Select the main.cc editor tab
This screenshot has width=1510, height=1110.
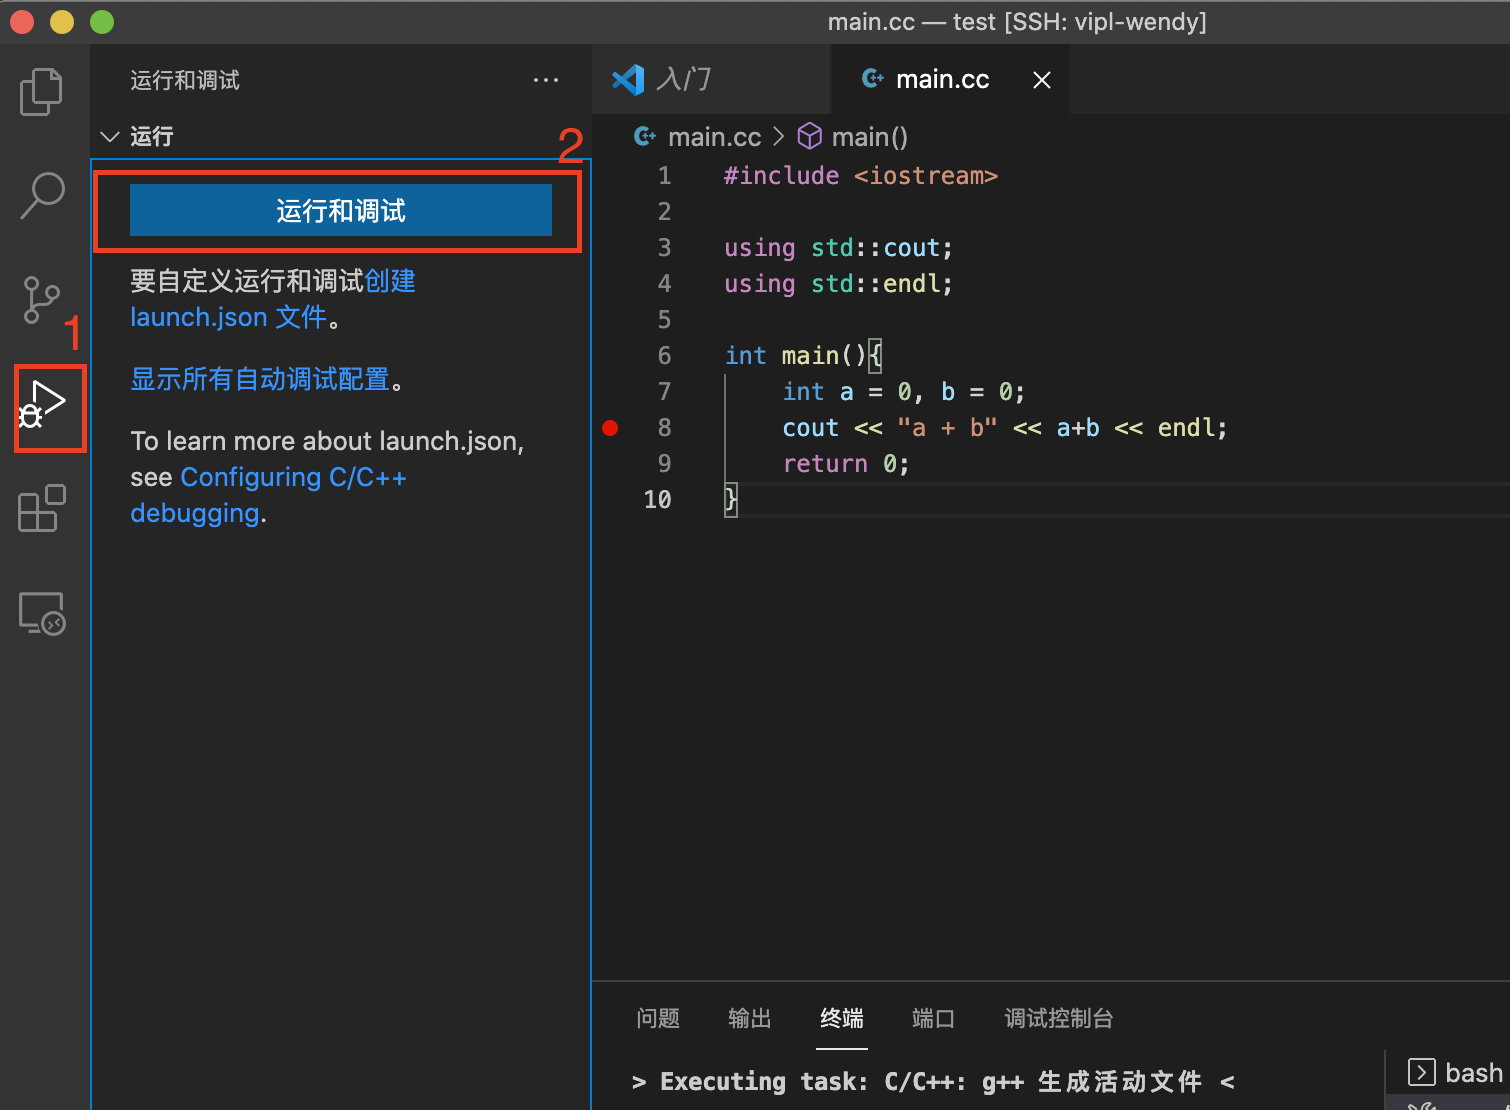pos(942,79)
